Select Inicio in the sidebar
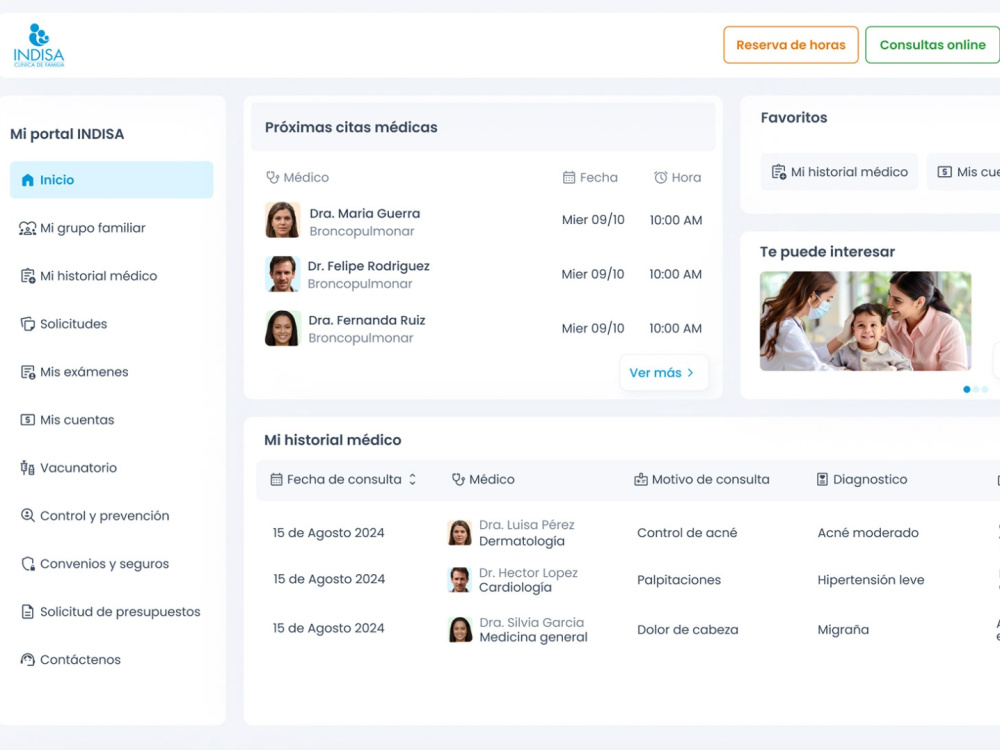This screenshot has width=1000, height=750. 112,180
